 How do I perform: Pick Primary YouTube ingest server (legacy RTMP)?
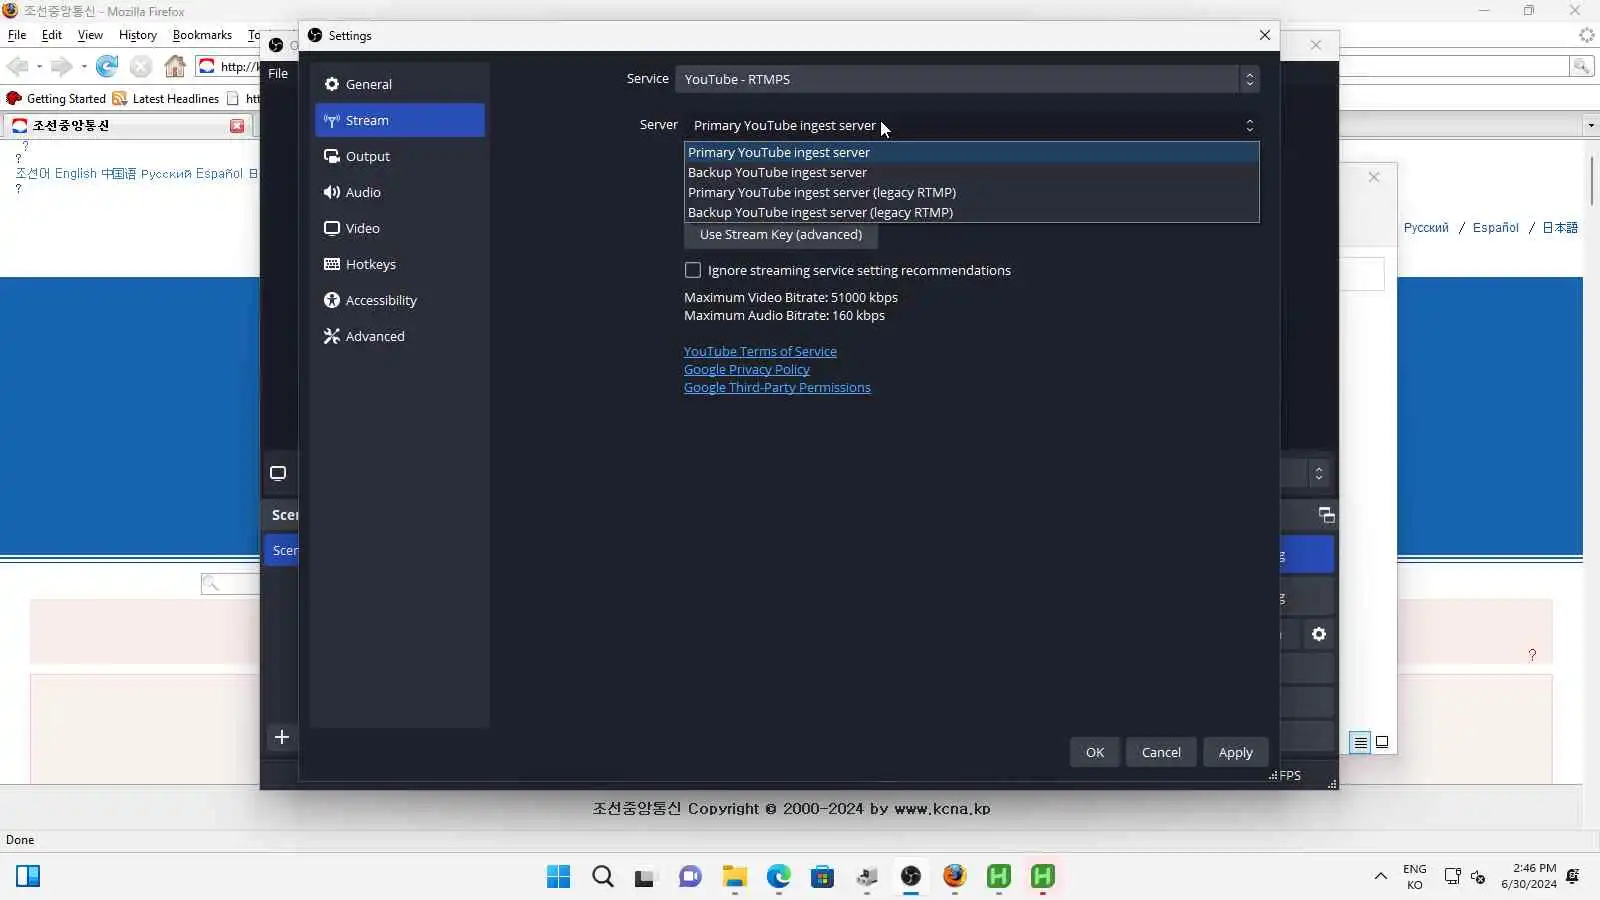click(971, 192)
